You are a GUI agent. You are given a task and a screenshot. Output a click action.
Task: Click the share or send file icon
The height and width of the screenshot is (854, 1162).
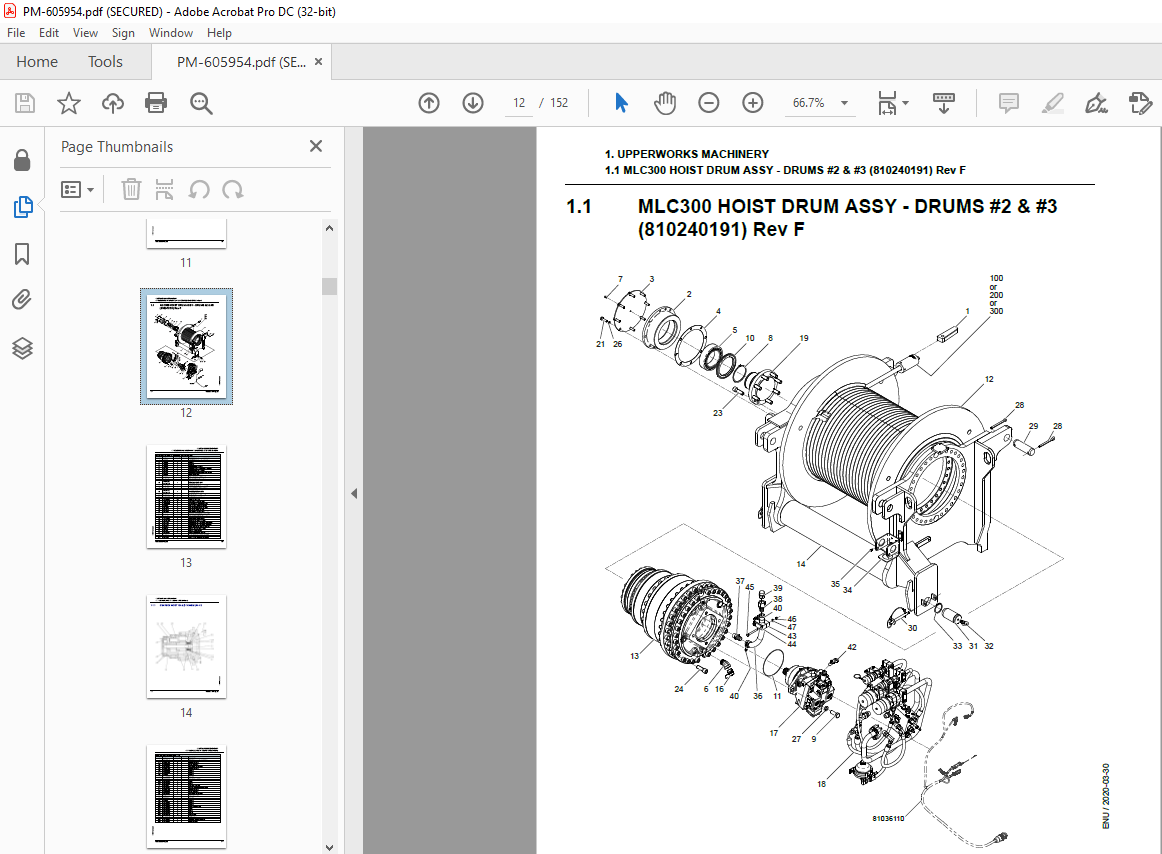[x=1140, y=103]
